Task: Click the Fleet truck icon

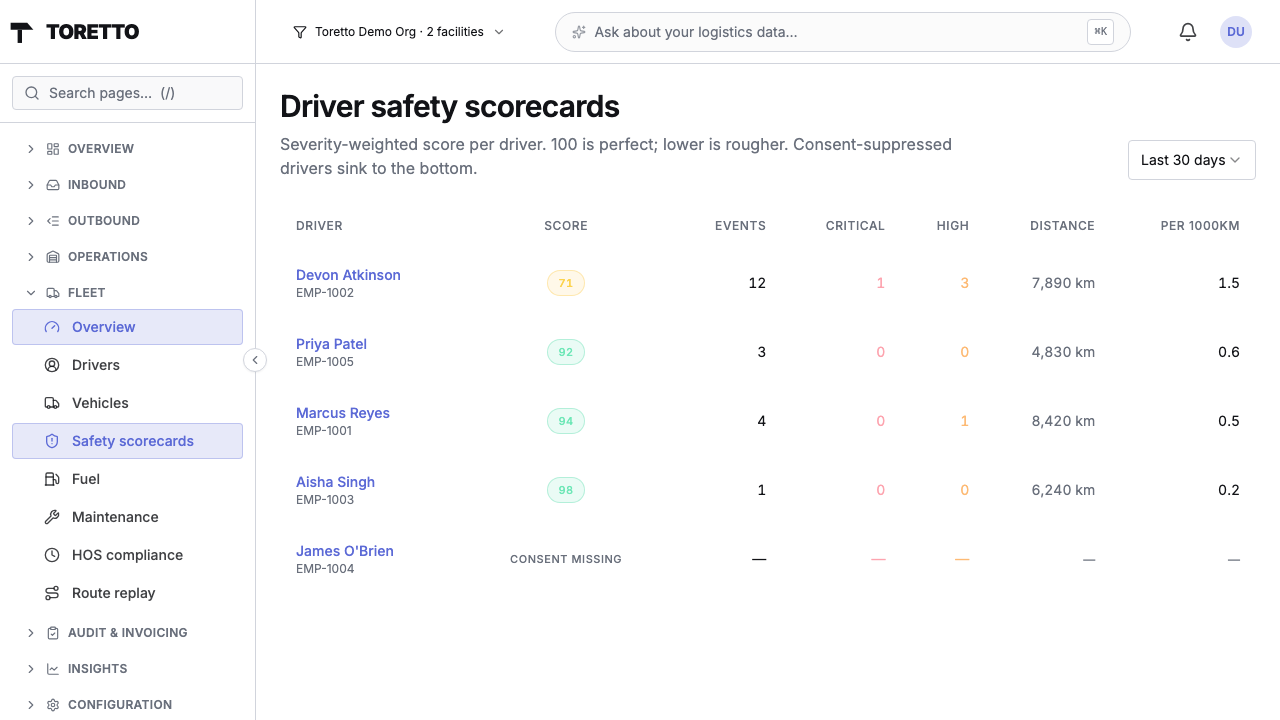Action: click(x=53, y=293)
